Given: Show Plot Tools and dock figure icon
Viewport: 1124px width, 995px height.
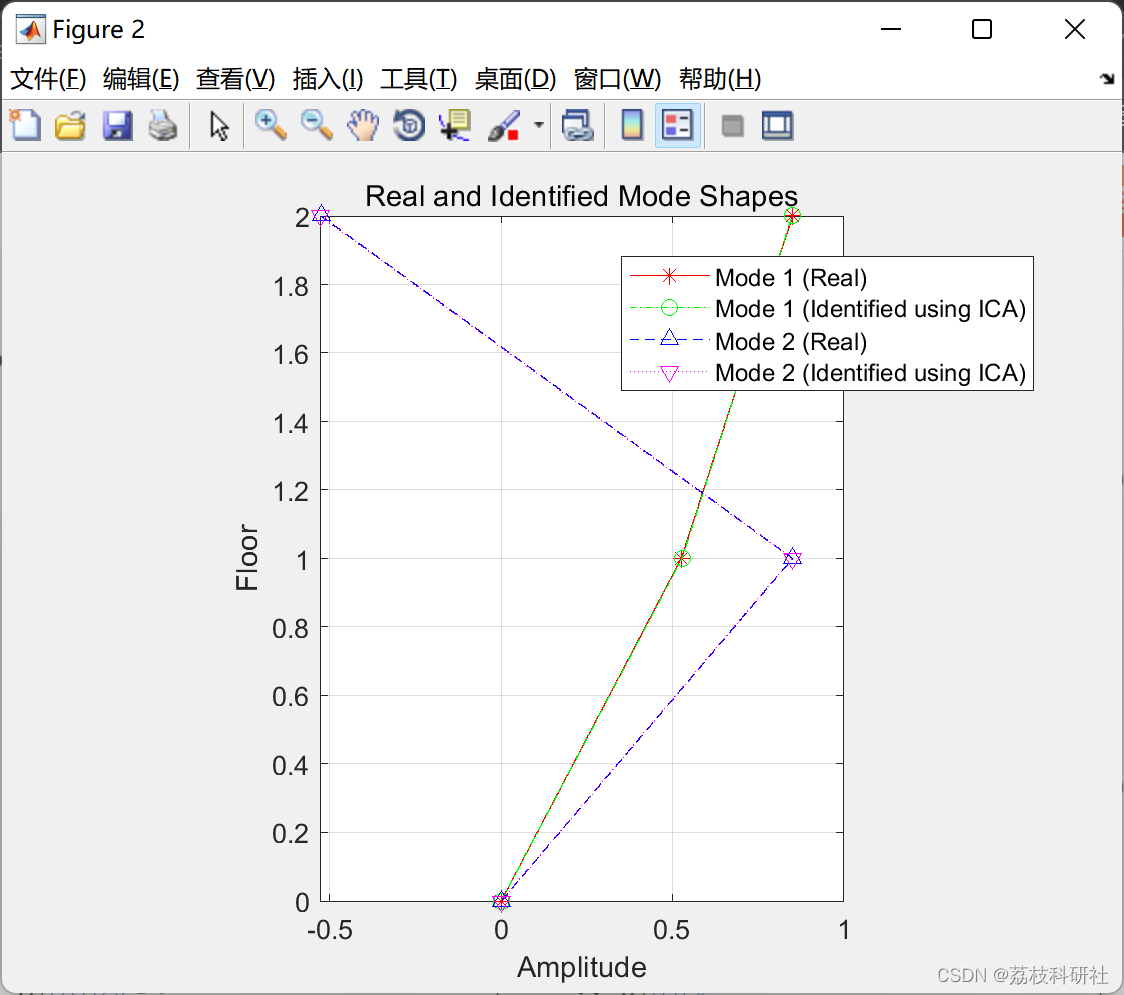Looking at the screenshot, I should click(x=777, y=125).
